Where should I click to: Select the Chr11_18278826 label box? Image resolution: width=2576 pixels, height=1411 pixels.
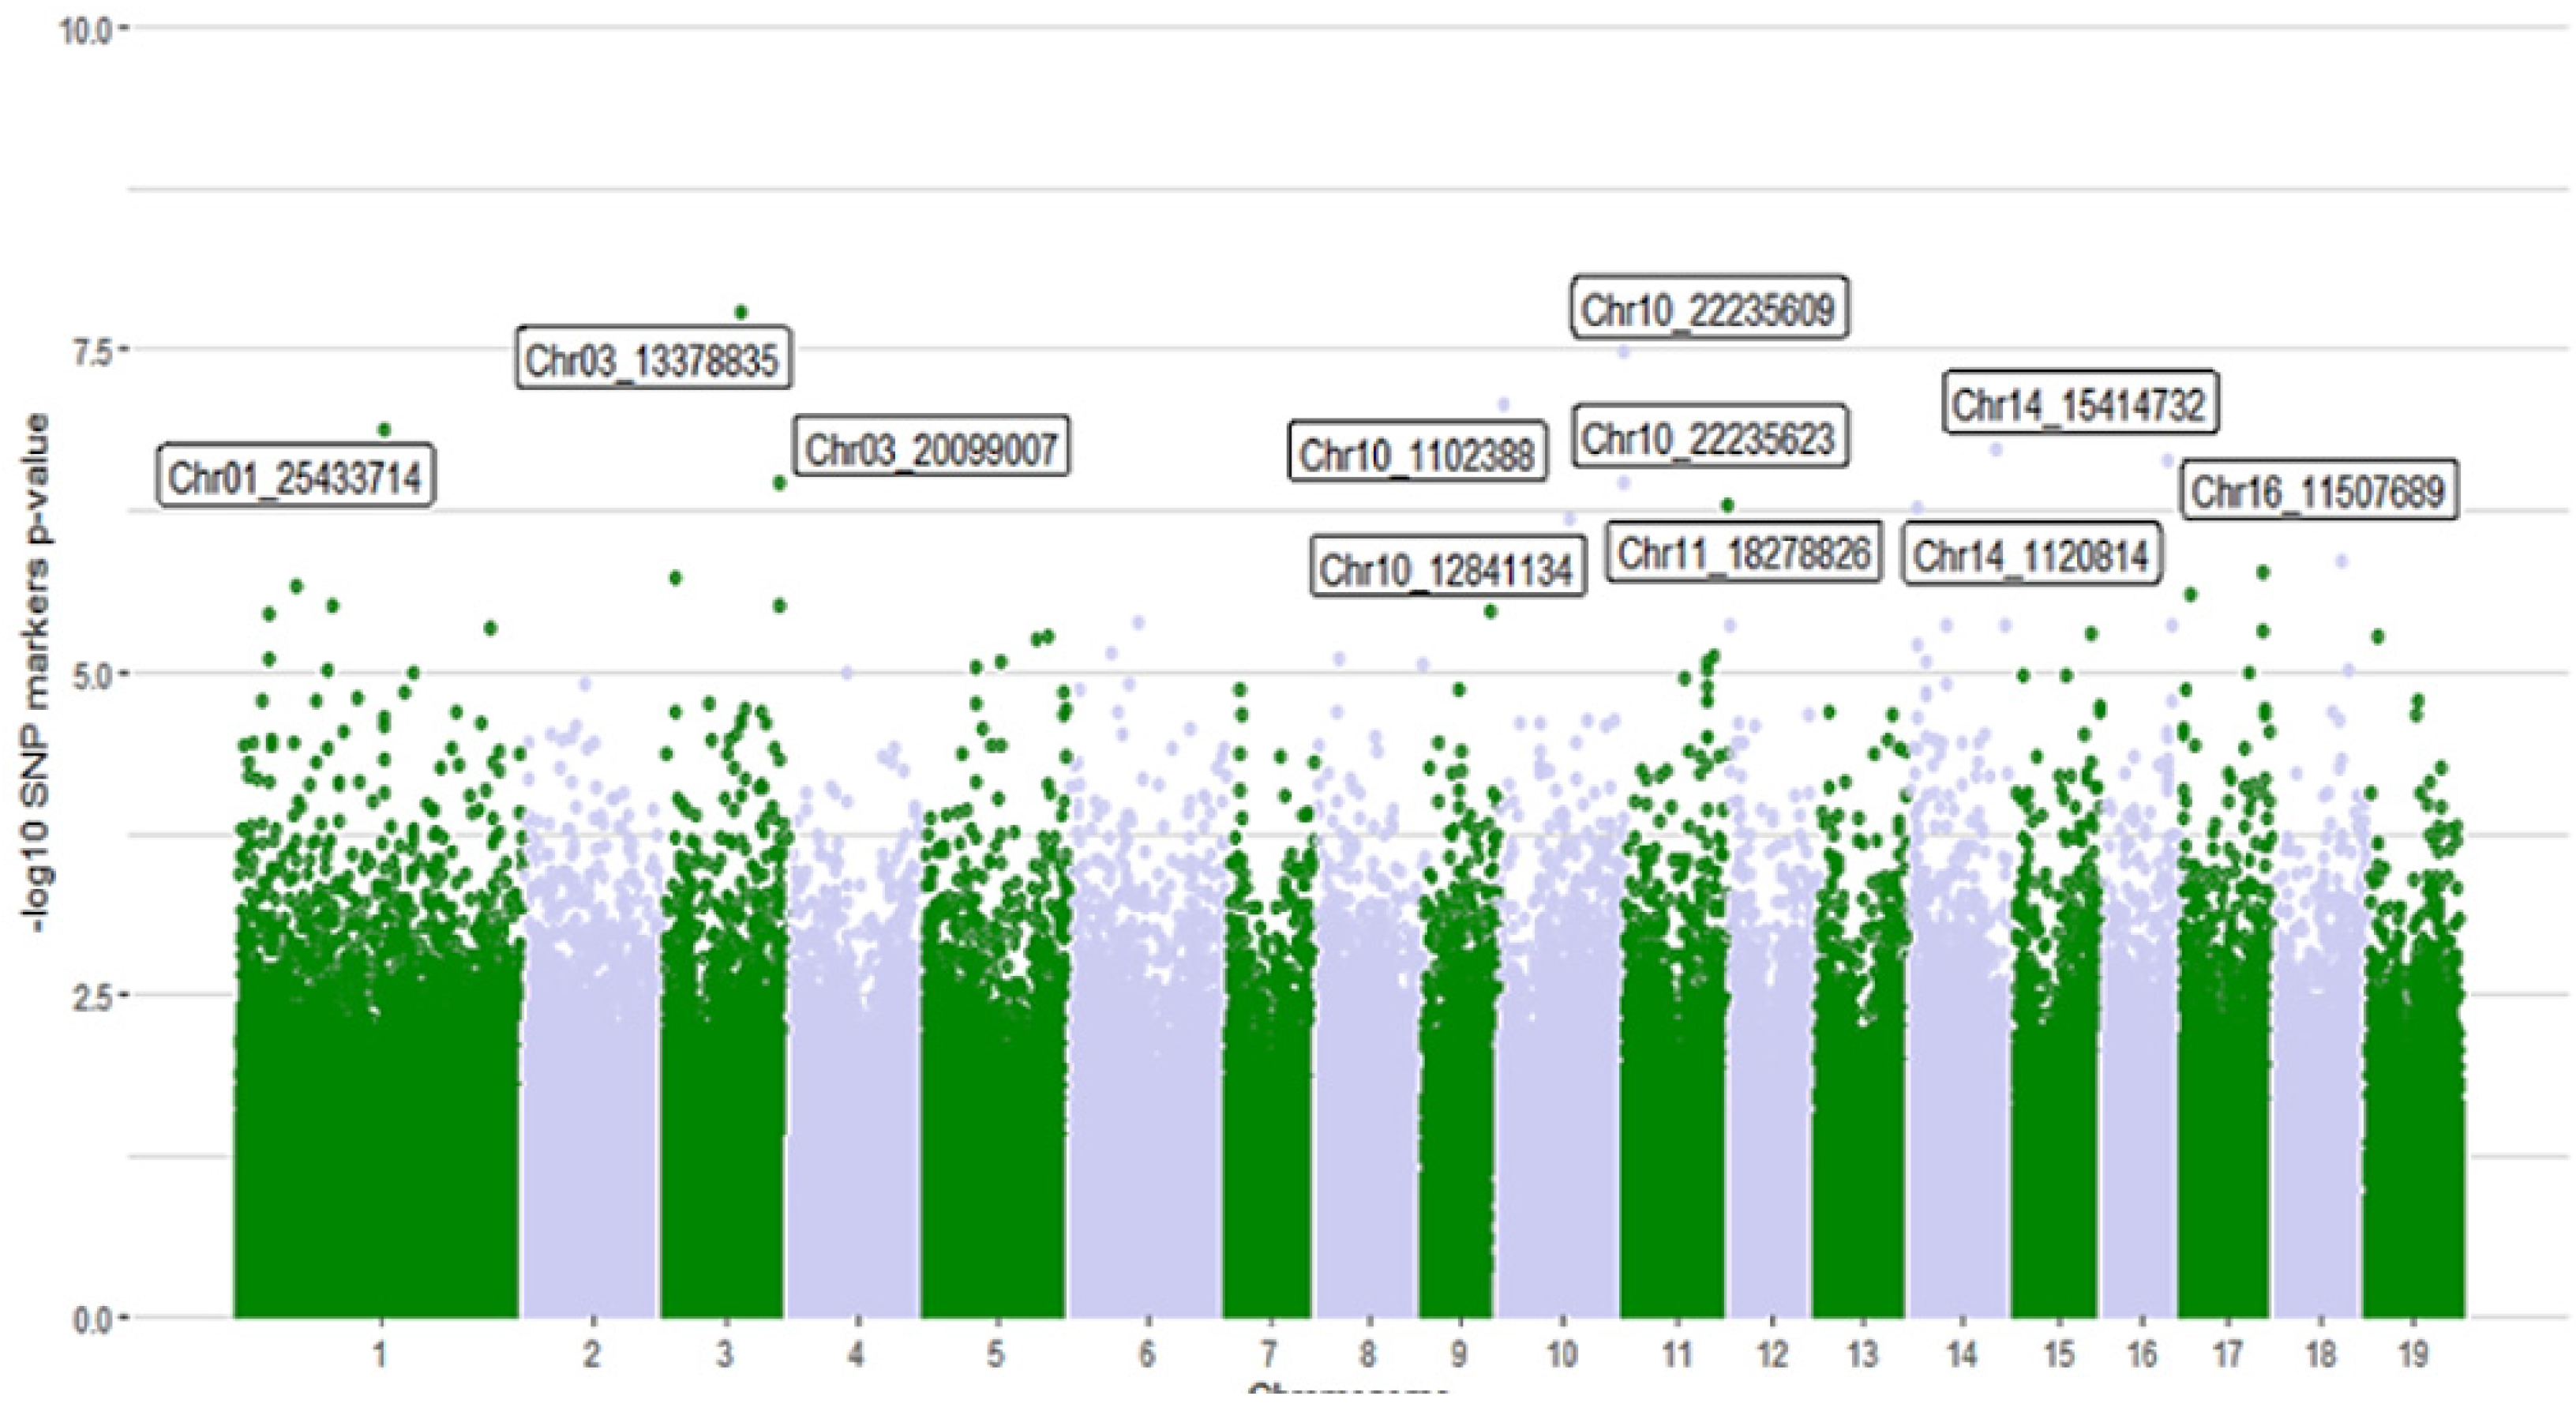coord(1744,551)
